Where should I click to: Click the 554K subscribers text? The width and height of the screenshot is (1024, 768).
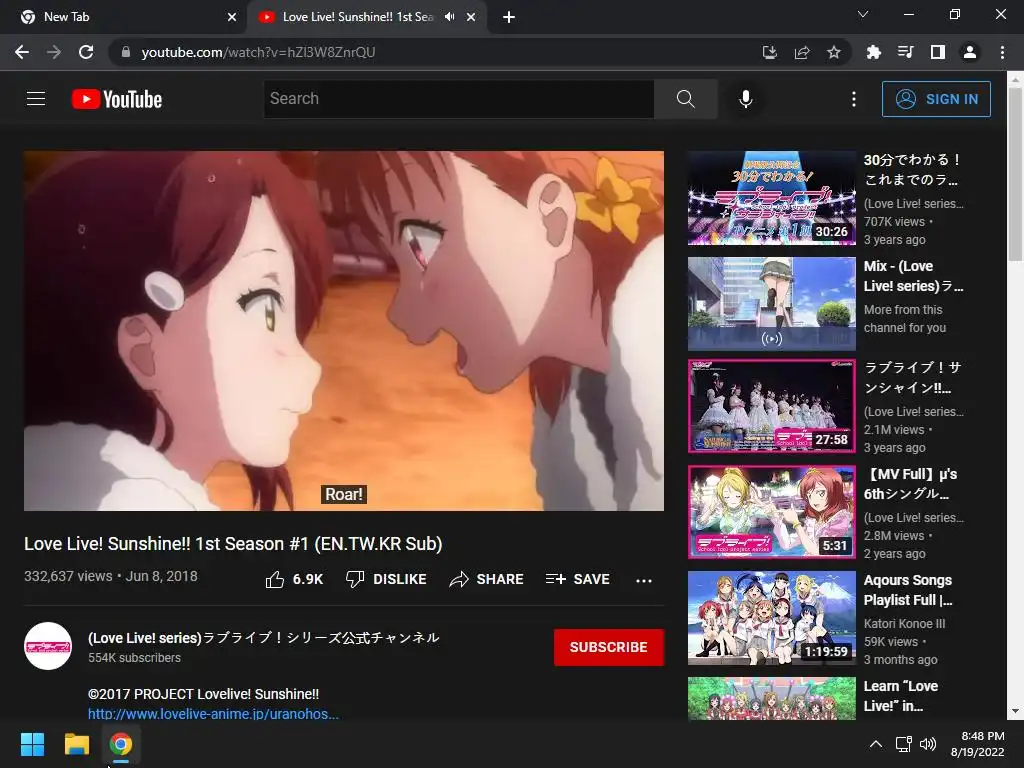[x=135, y=658]
